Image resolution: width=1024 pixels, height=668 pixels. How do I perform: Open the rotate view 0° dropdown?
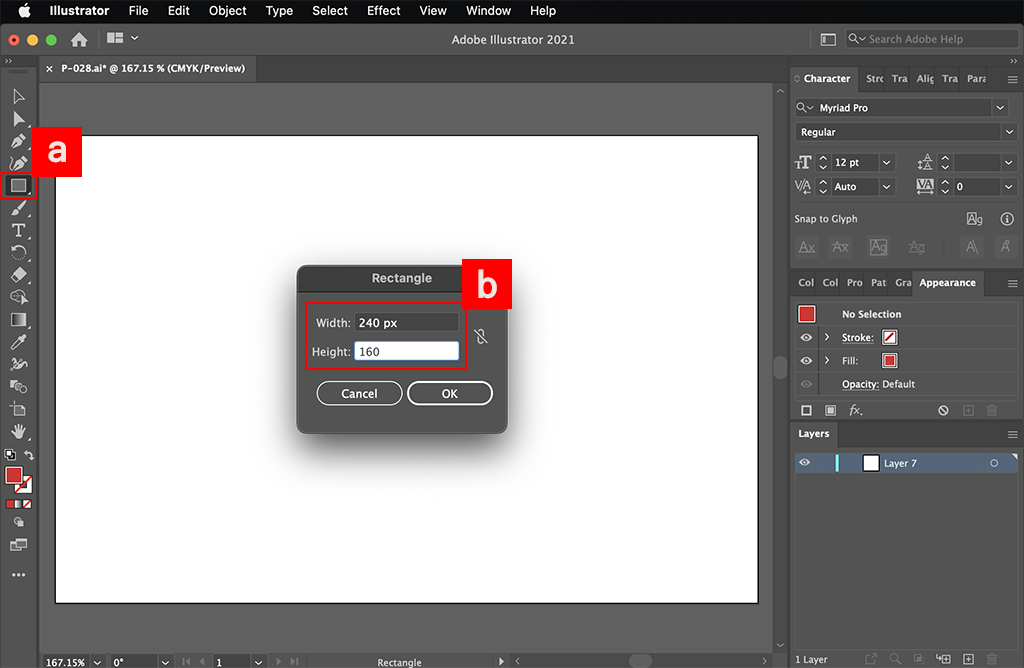pyautogui.click(x=165, y=662)
